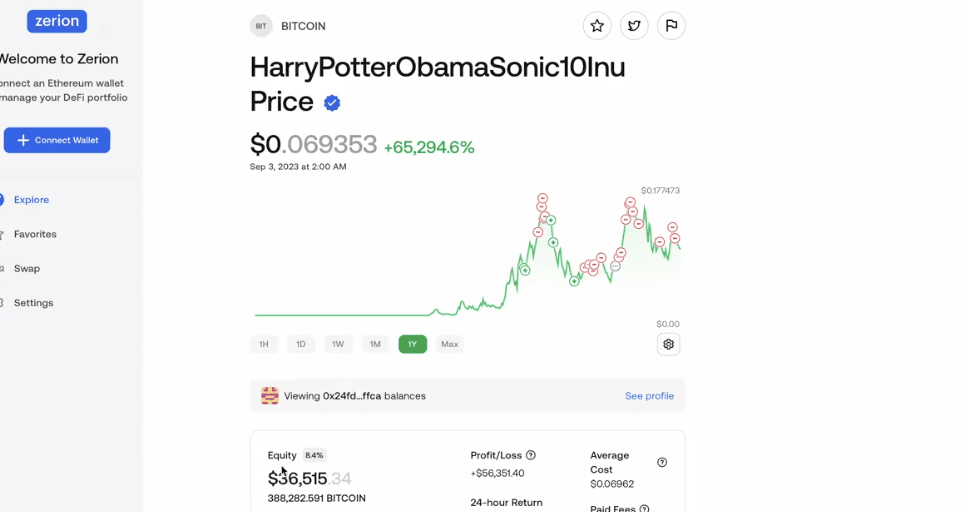Viewport: 966px width, 512px height.
Task: Click the flag report icon
Action: point(671,26)
